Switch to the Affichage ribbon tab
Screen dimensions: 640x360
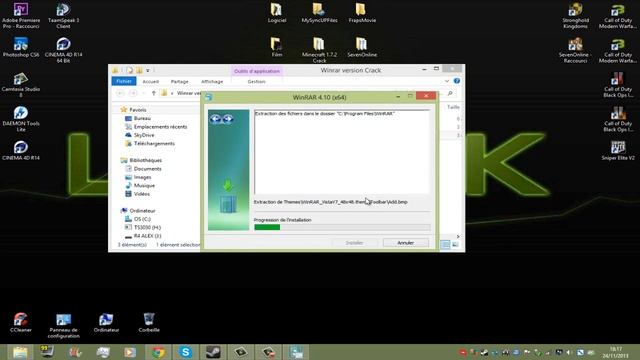click(212, 82)
